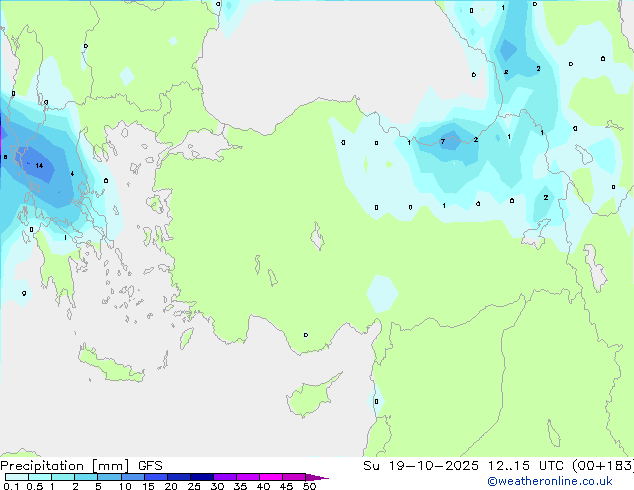Select the lightest 0.1–0.5 mm legend swatch
The height and width of the screenshot is (490, 634).
click(17, 477)
